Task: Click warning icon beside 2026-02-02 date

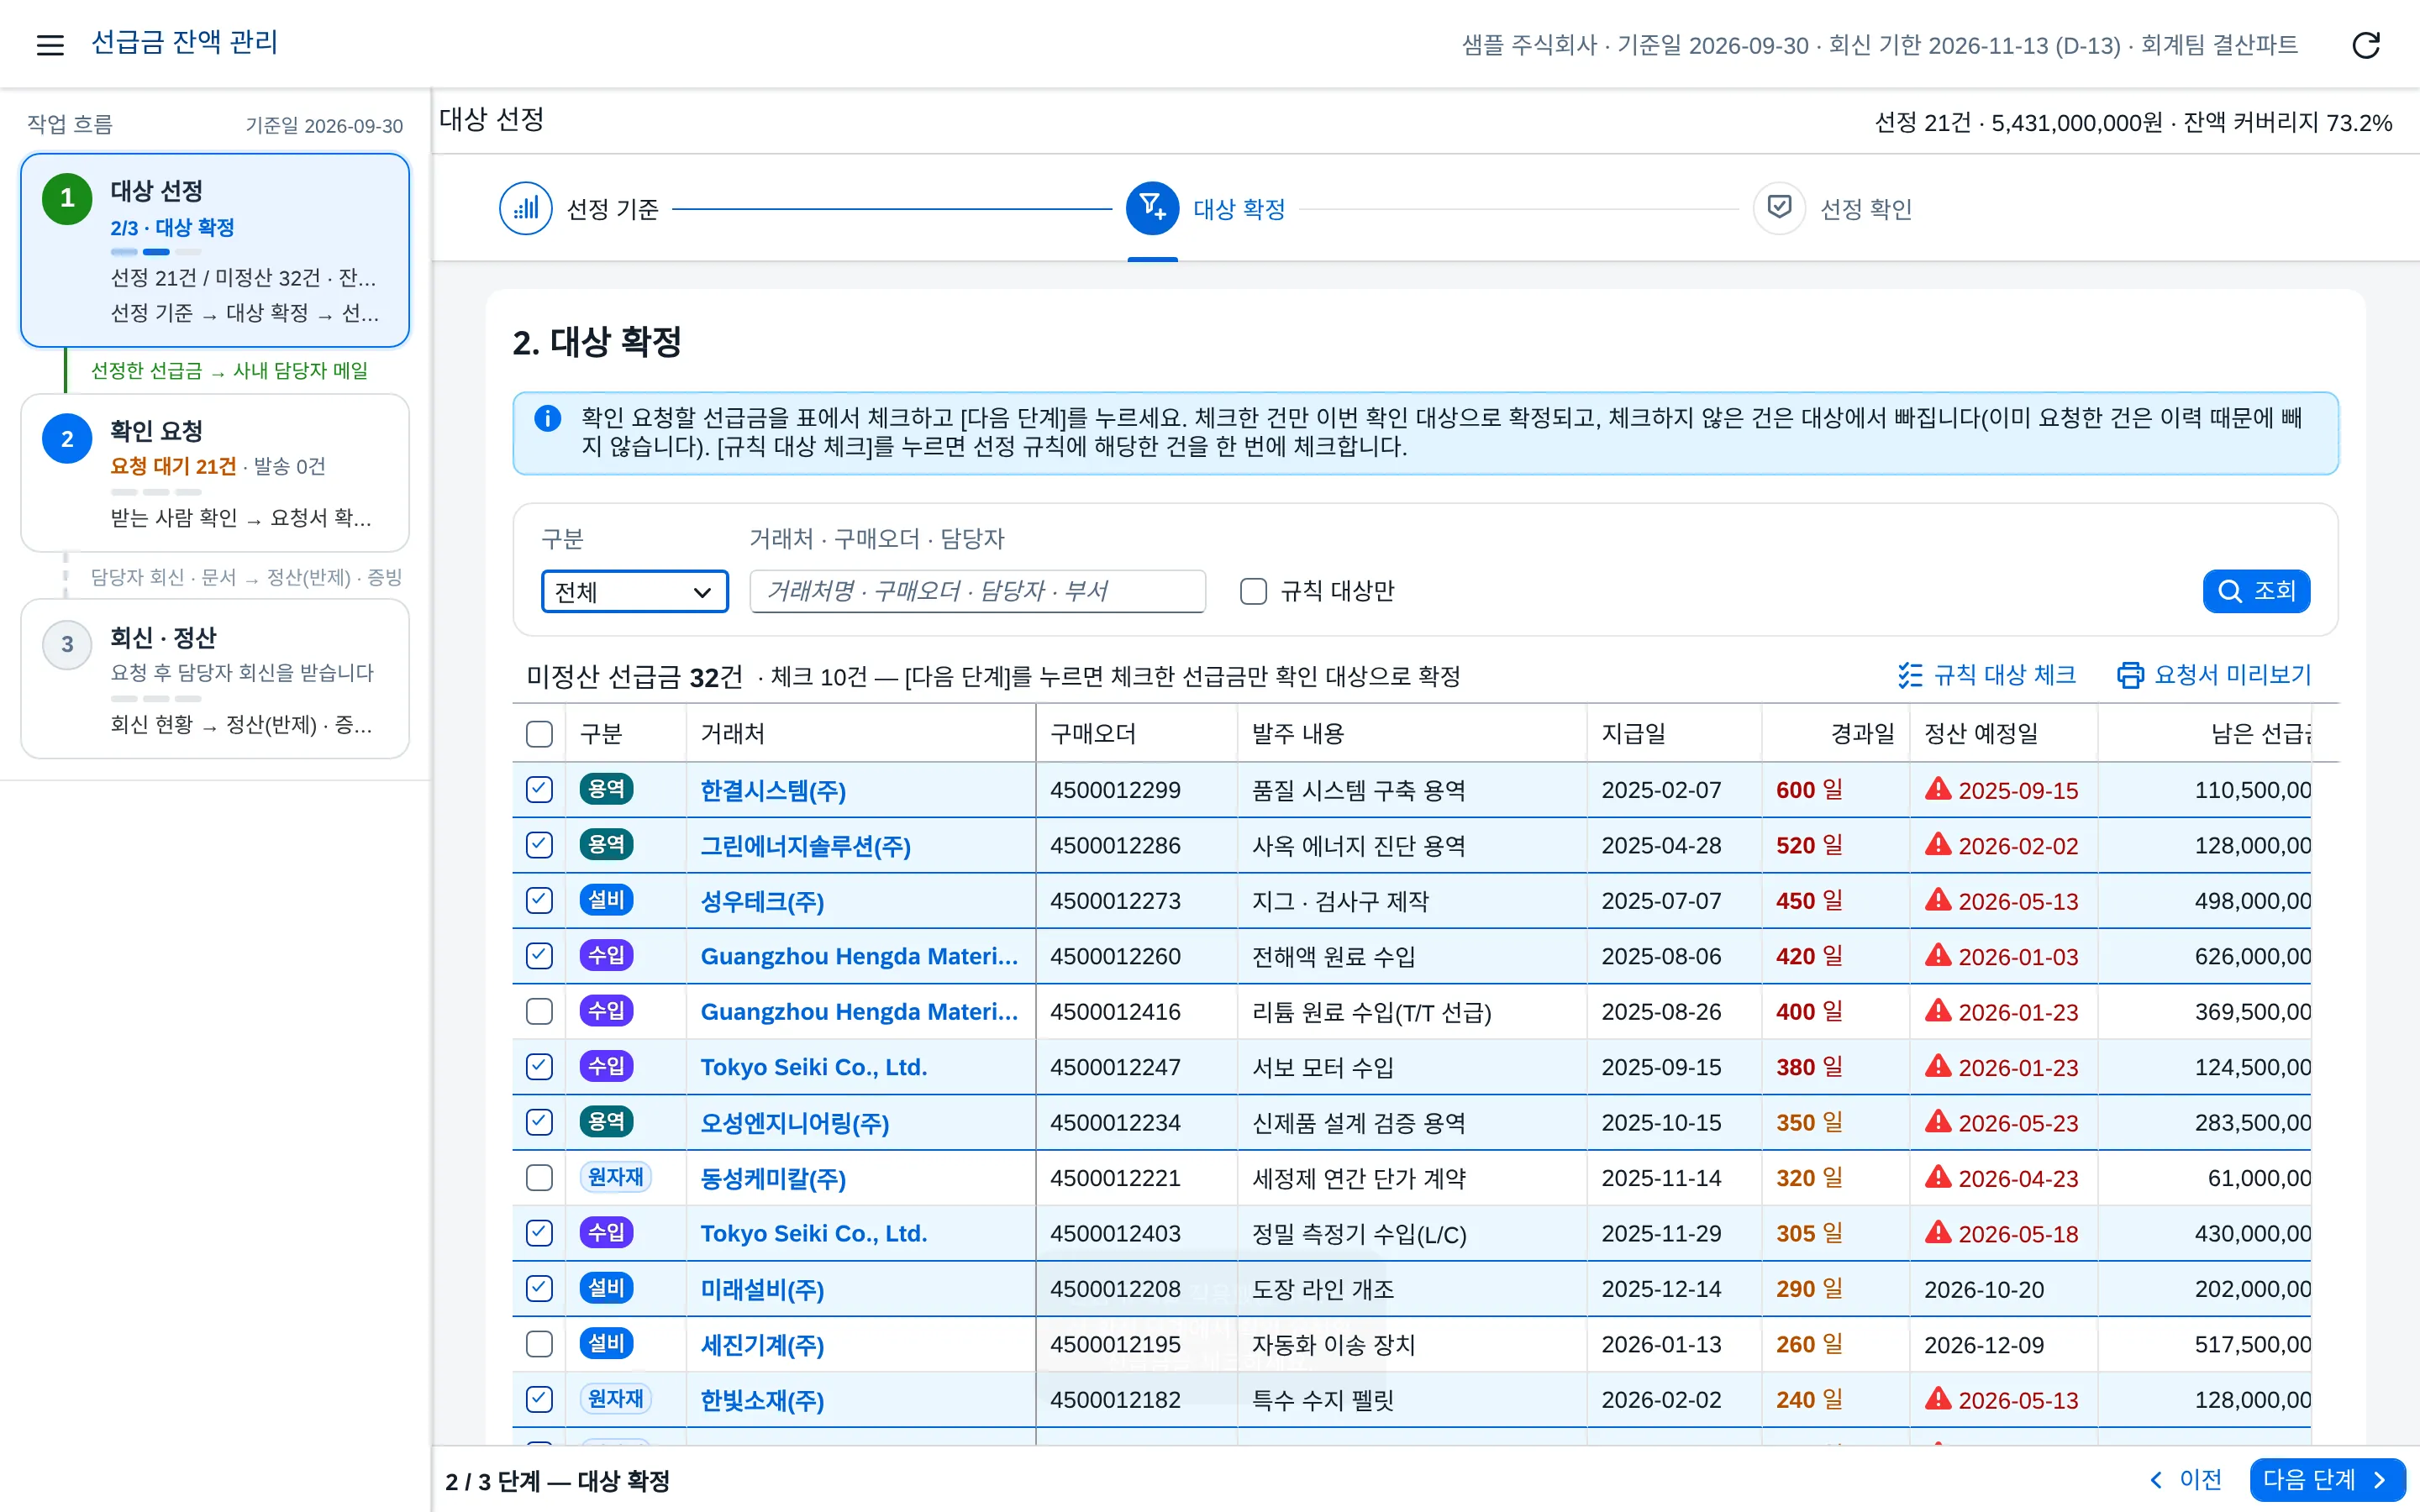Action: 1938,845
